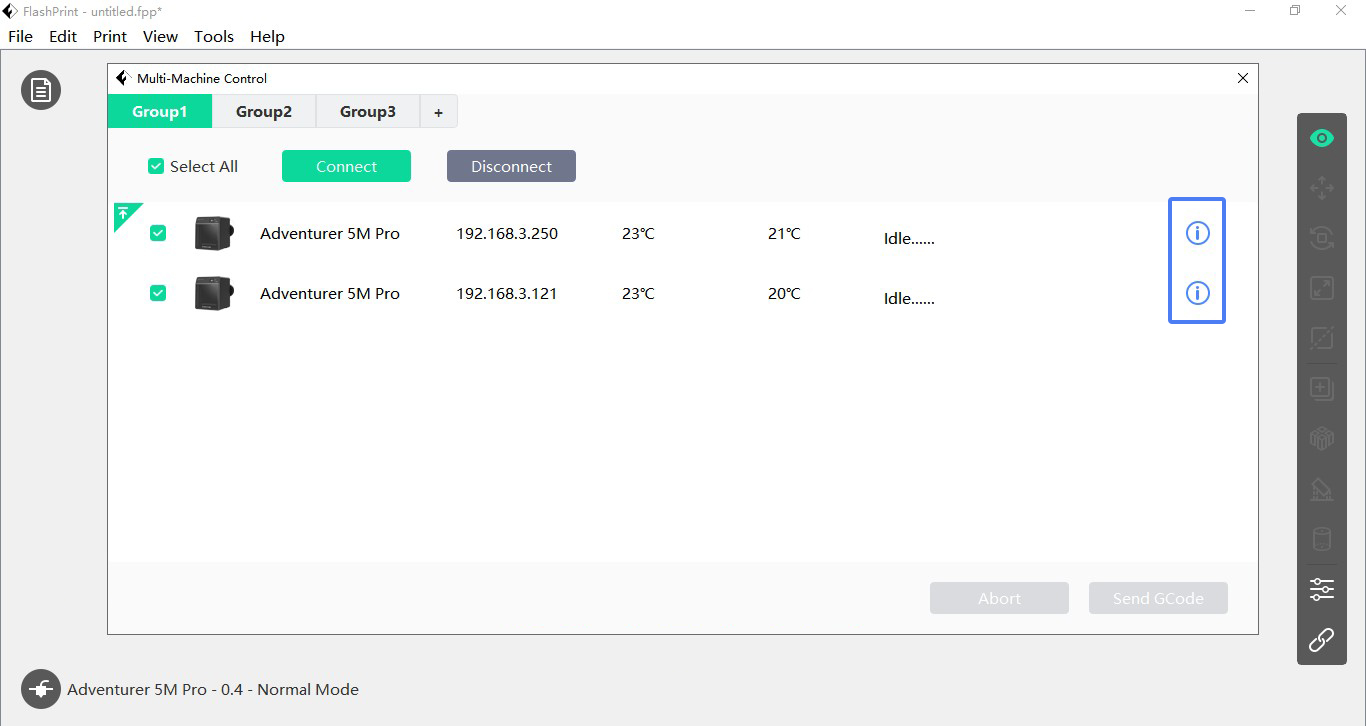The image size is (1366, 726).
Task: Click the 20℃ temperature value
Action: point(784,293)
